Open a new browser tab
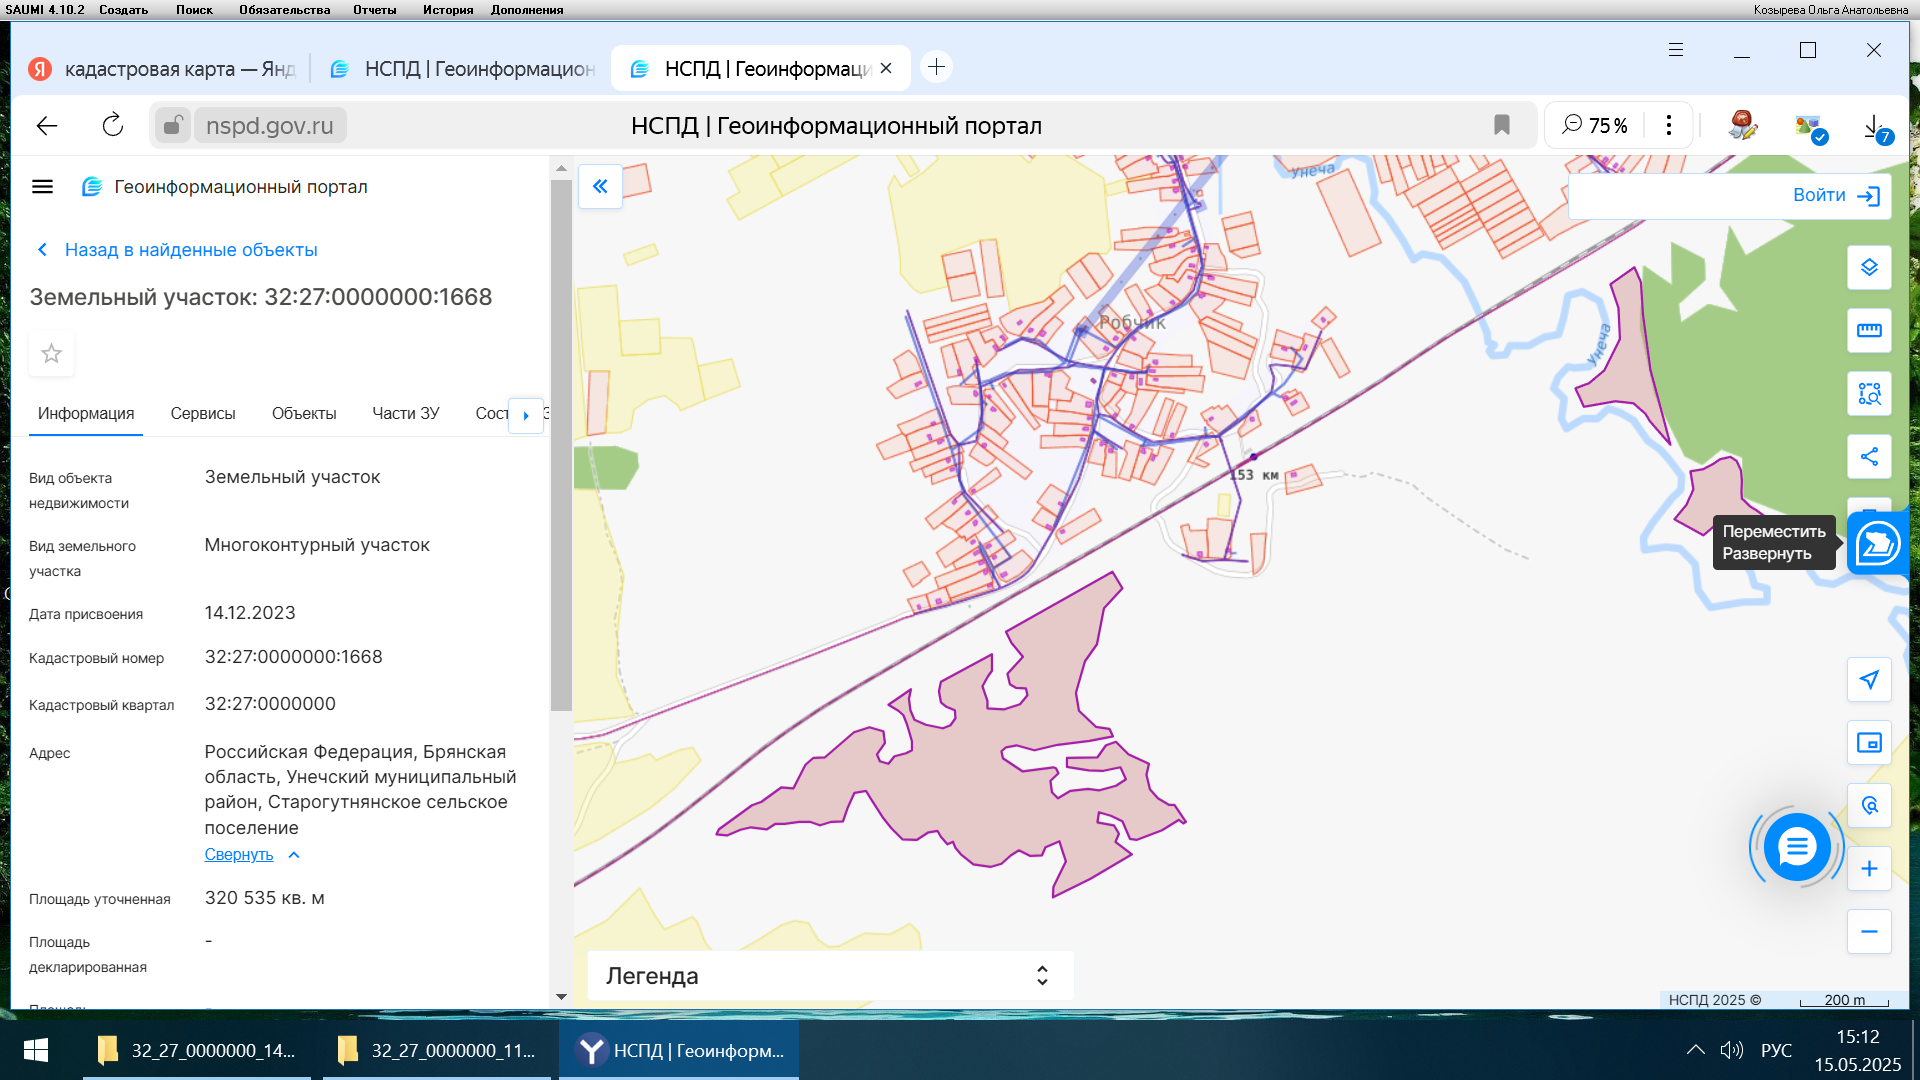This screenshot has height=1080, width=1920. point(936,67)
